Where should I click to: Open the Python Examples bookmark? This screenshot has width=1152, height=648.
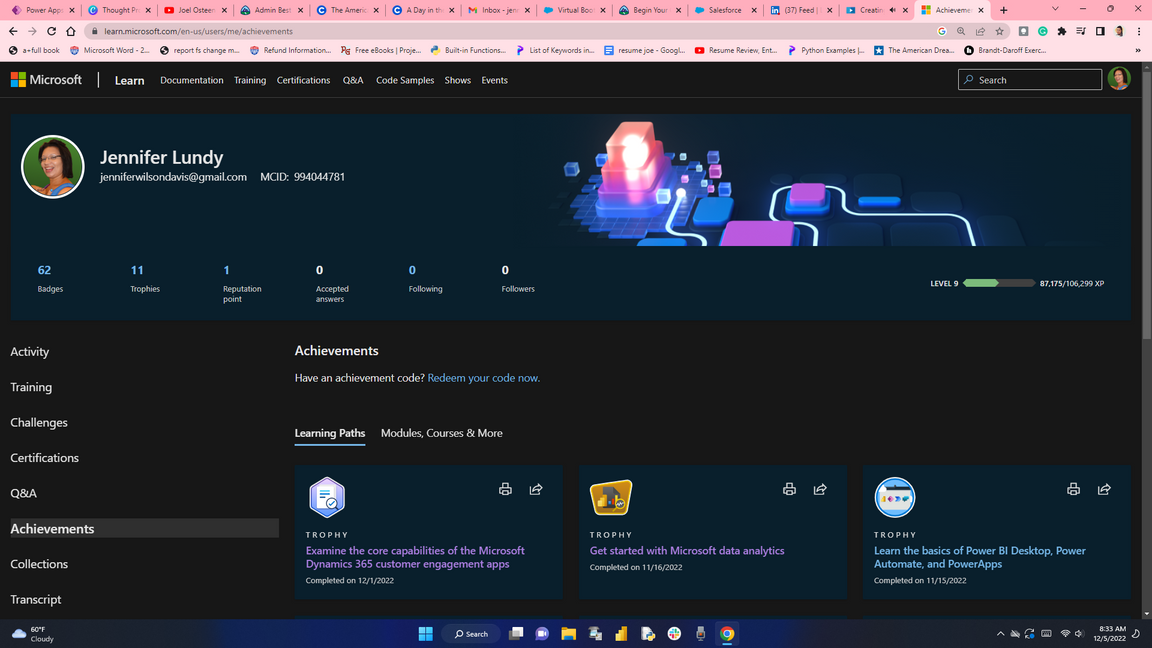[x=825, y=51]
